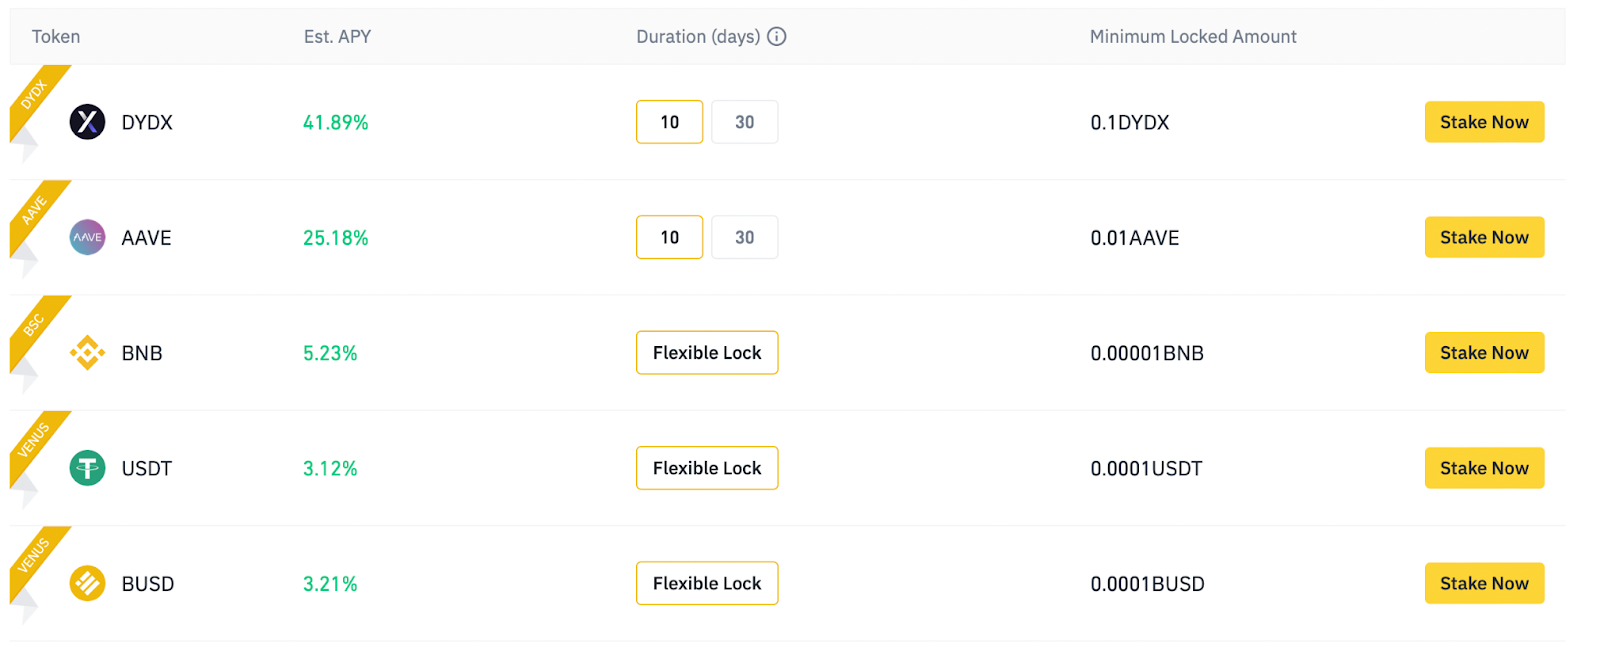Click the DYDX token logo
The height and width of the screenshot is (656, 1600).
(x=87, y=122)
